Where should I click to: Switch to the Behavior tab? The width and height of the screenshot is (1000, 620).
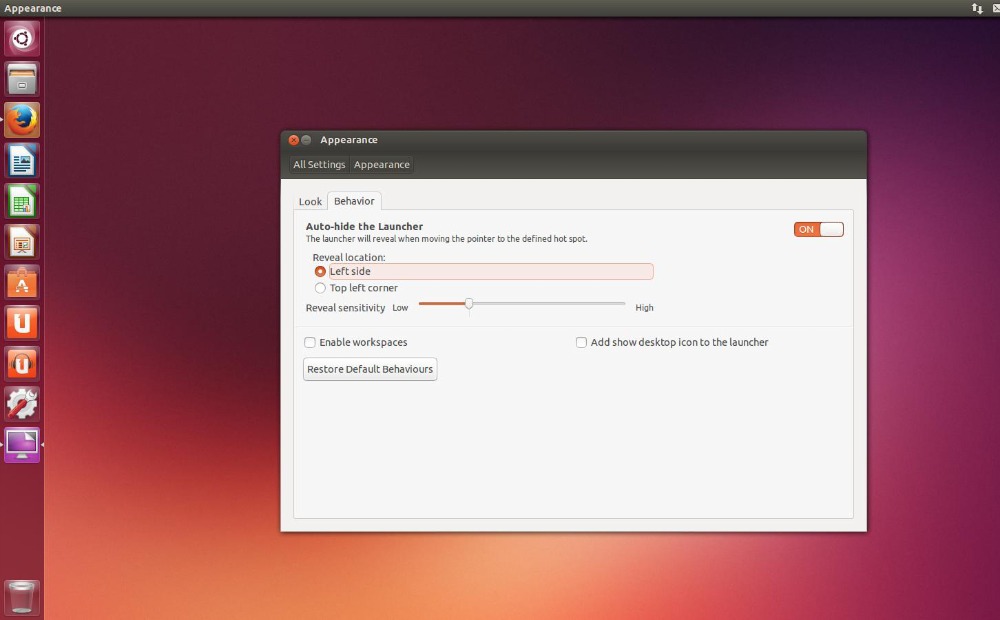click(x=354, y=201)
